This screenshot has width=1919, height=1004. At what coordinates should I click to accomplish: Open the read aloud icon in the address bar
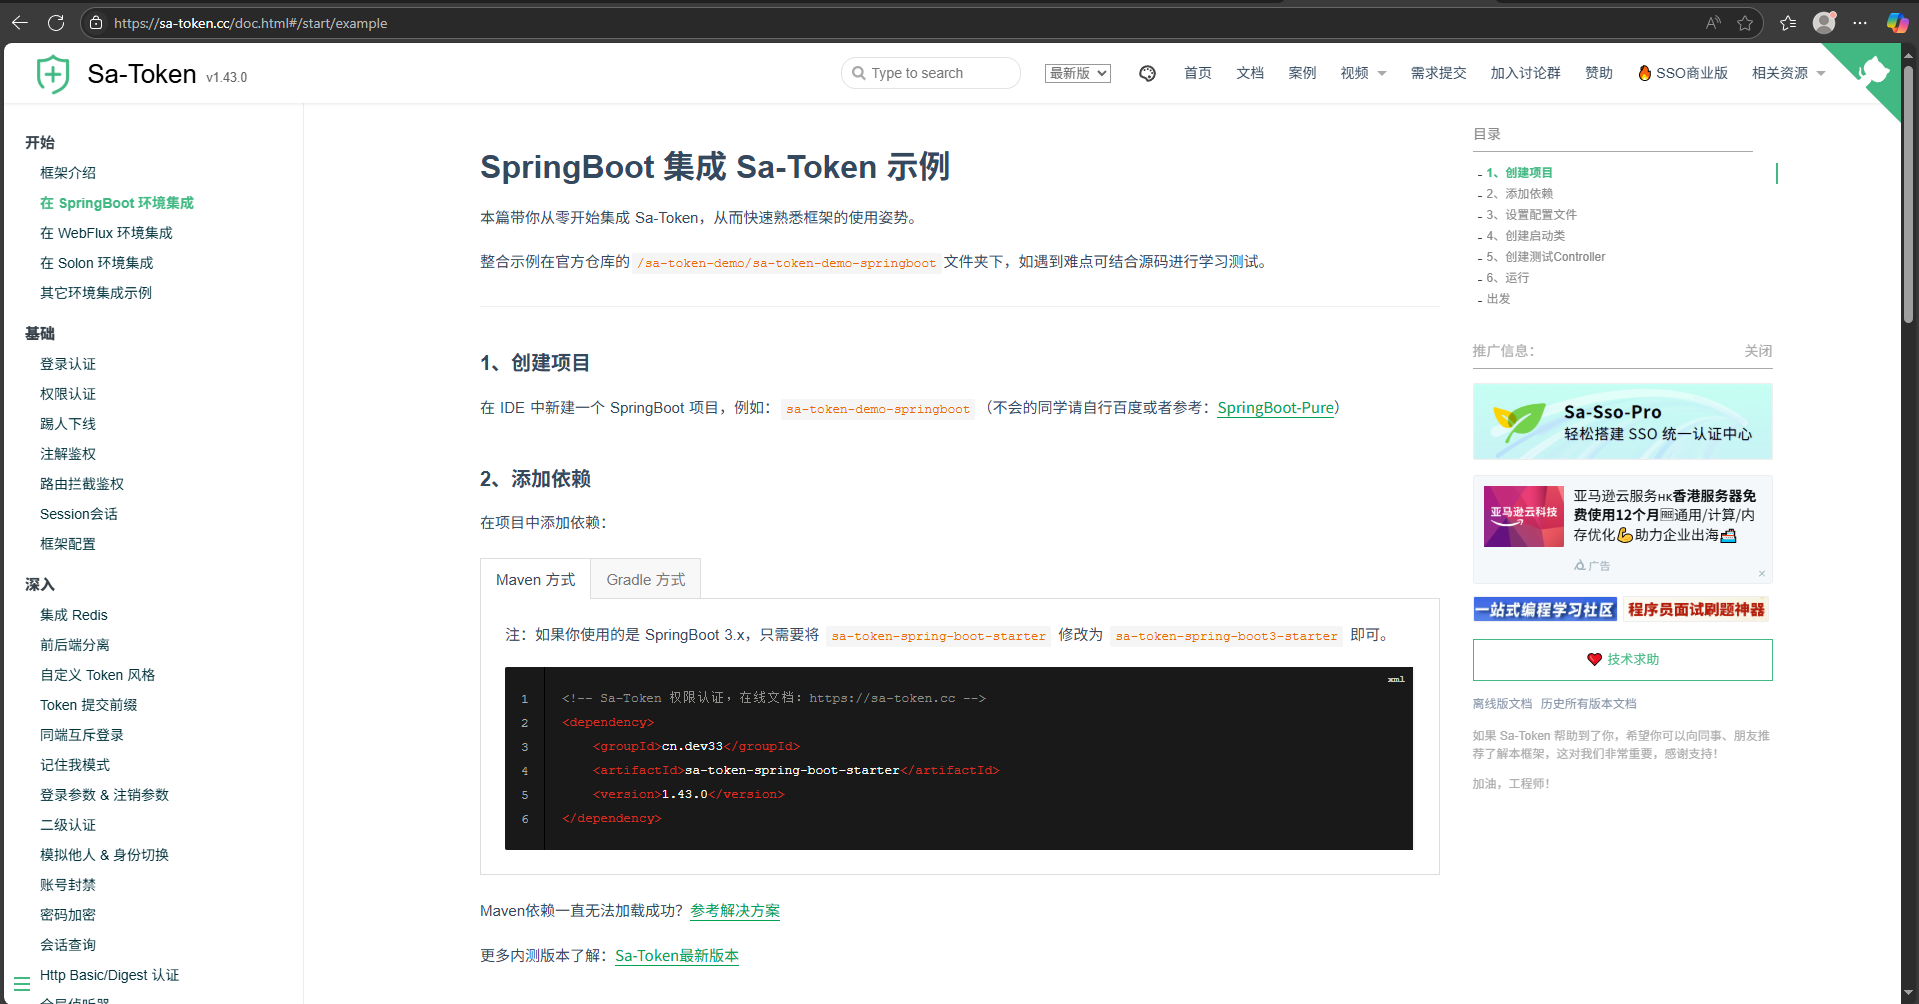(1714, 22)
